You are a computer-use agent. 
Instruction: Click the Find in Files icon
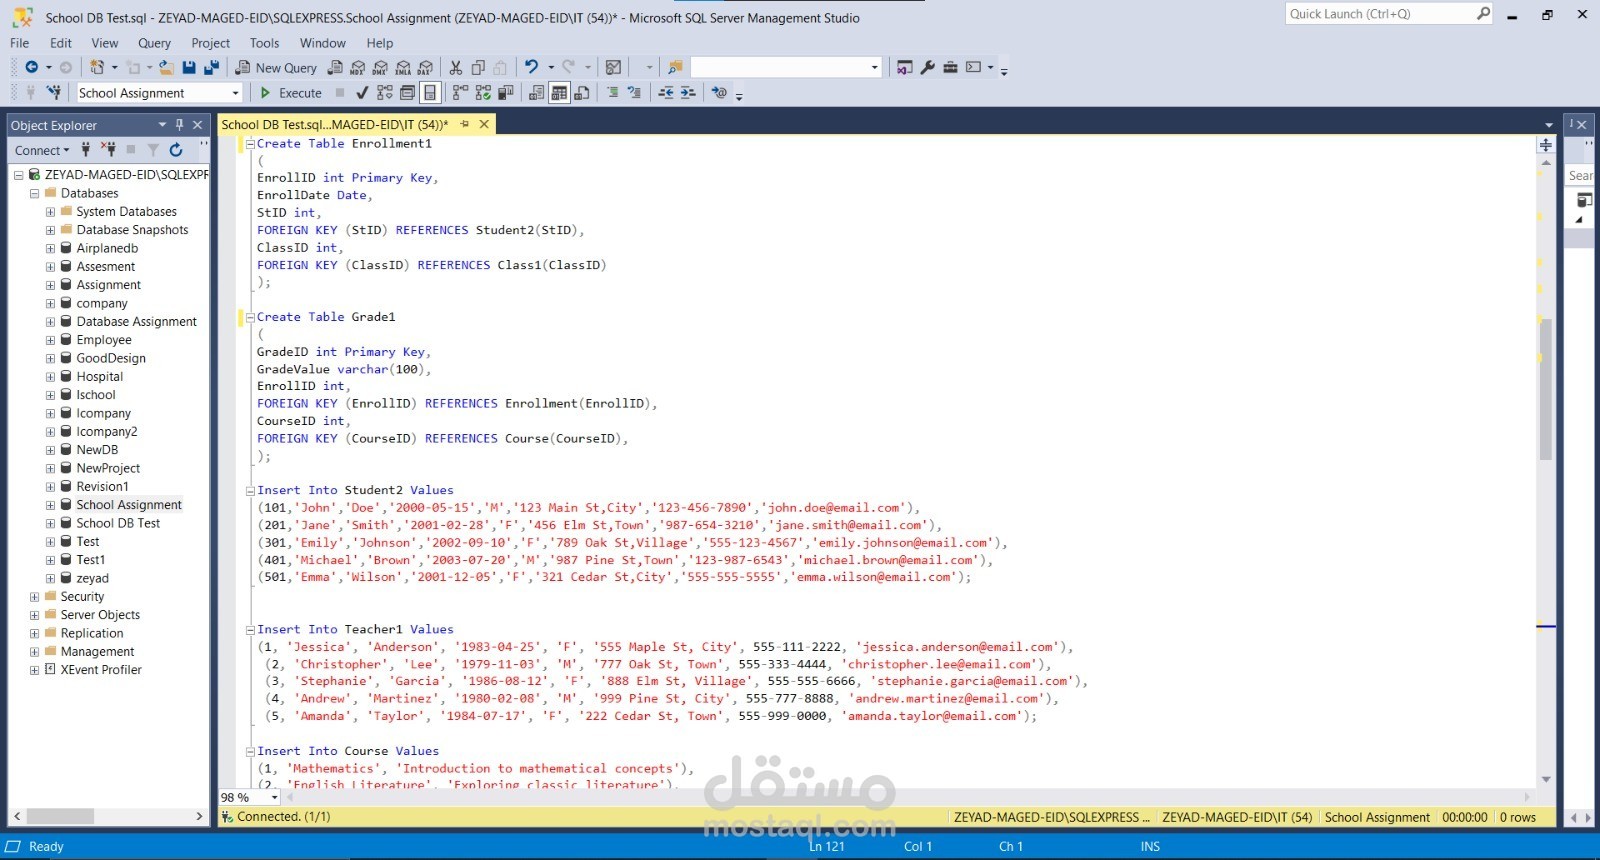(x=675, y=67)
